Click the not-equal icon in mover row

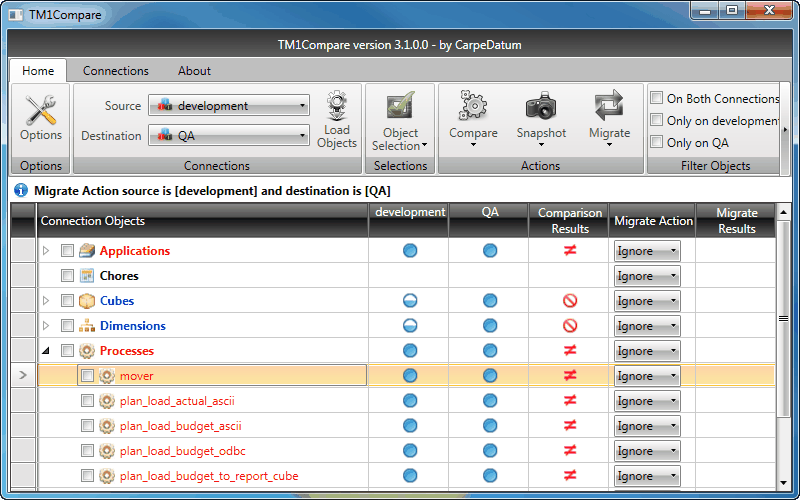(570, 376)
